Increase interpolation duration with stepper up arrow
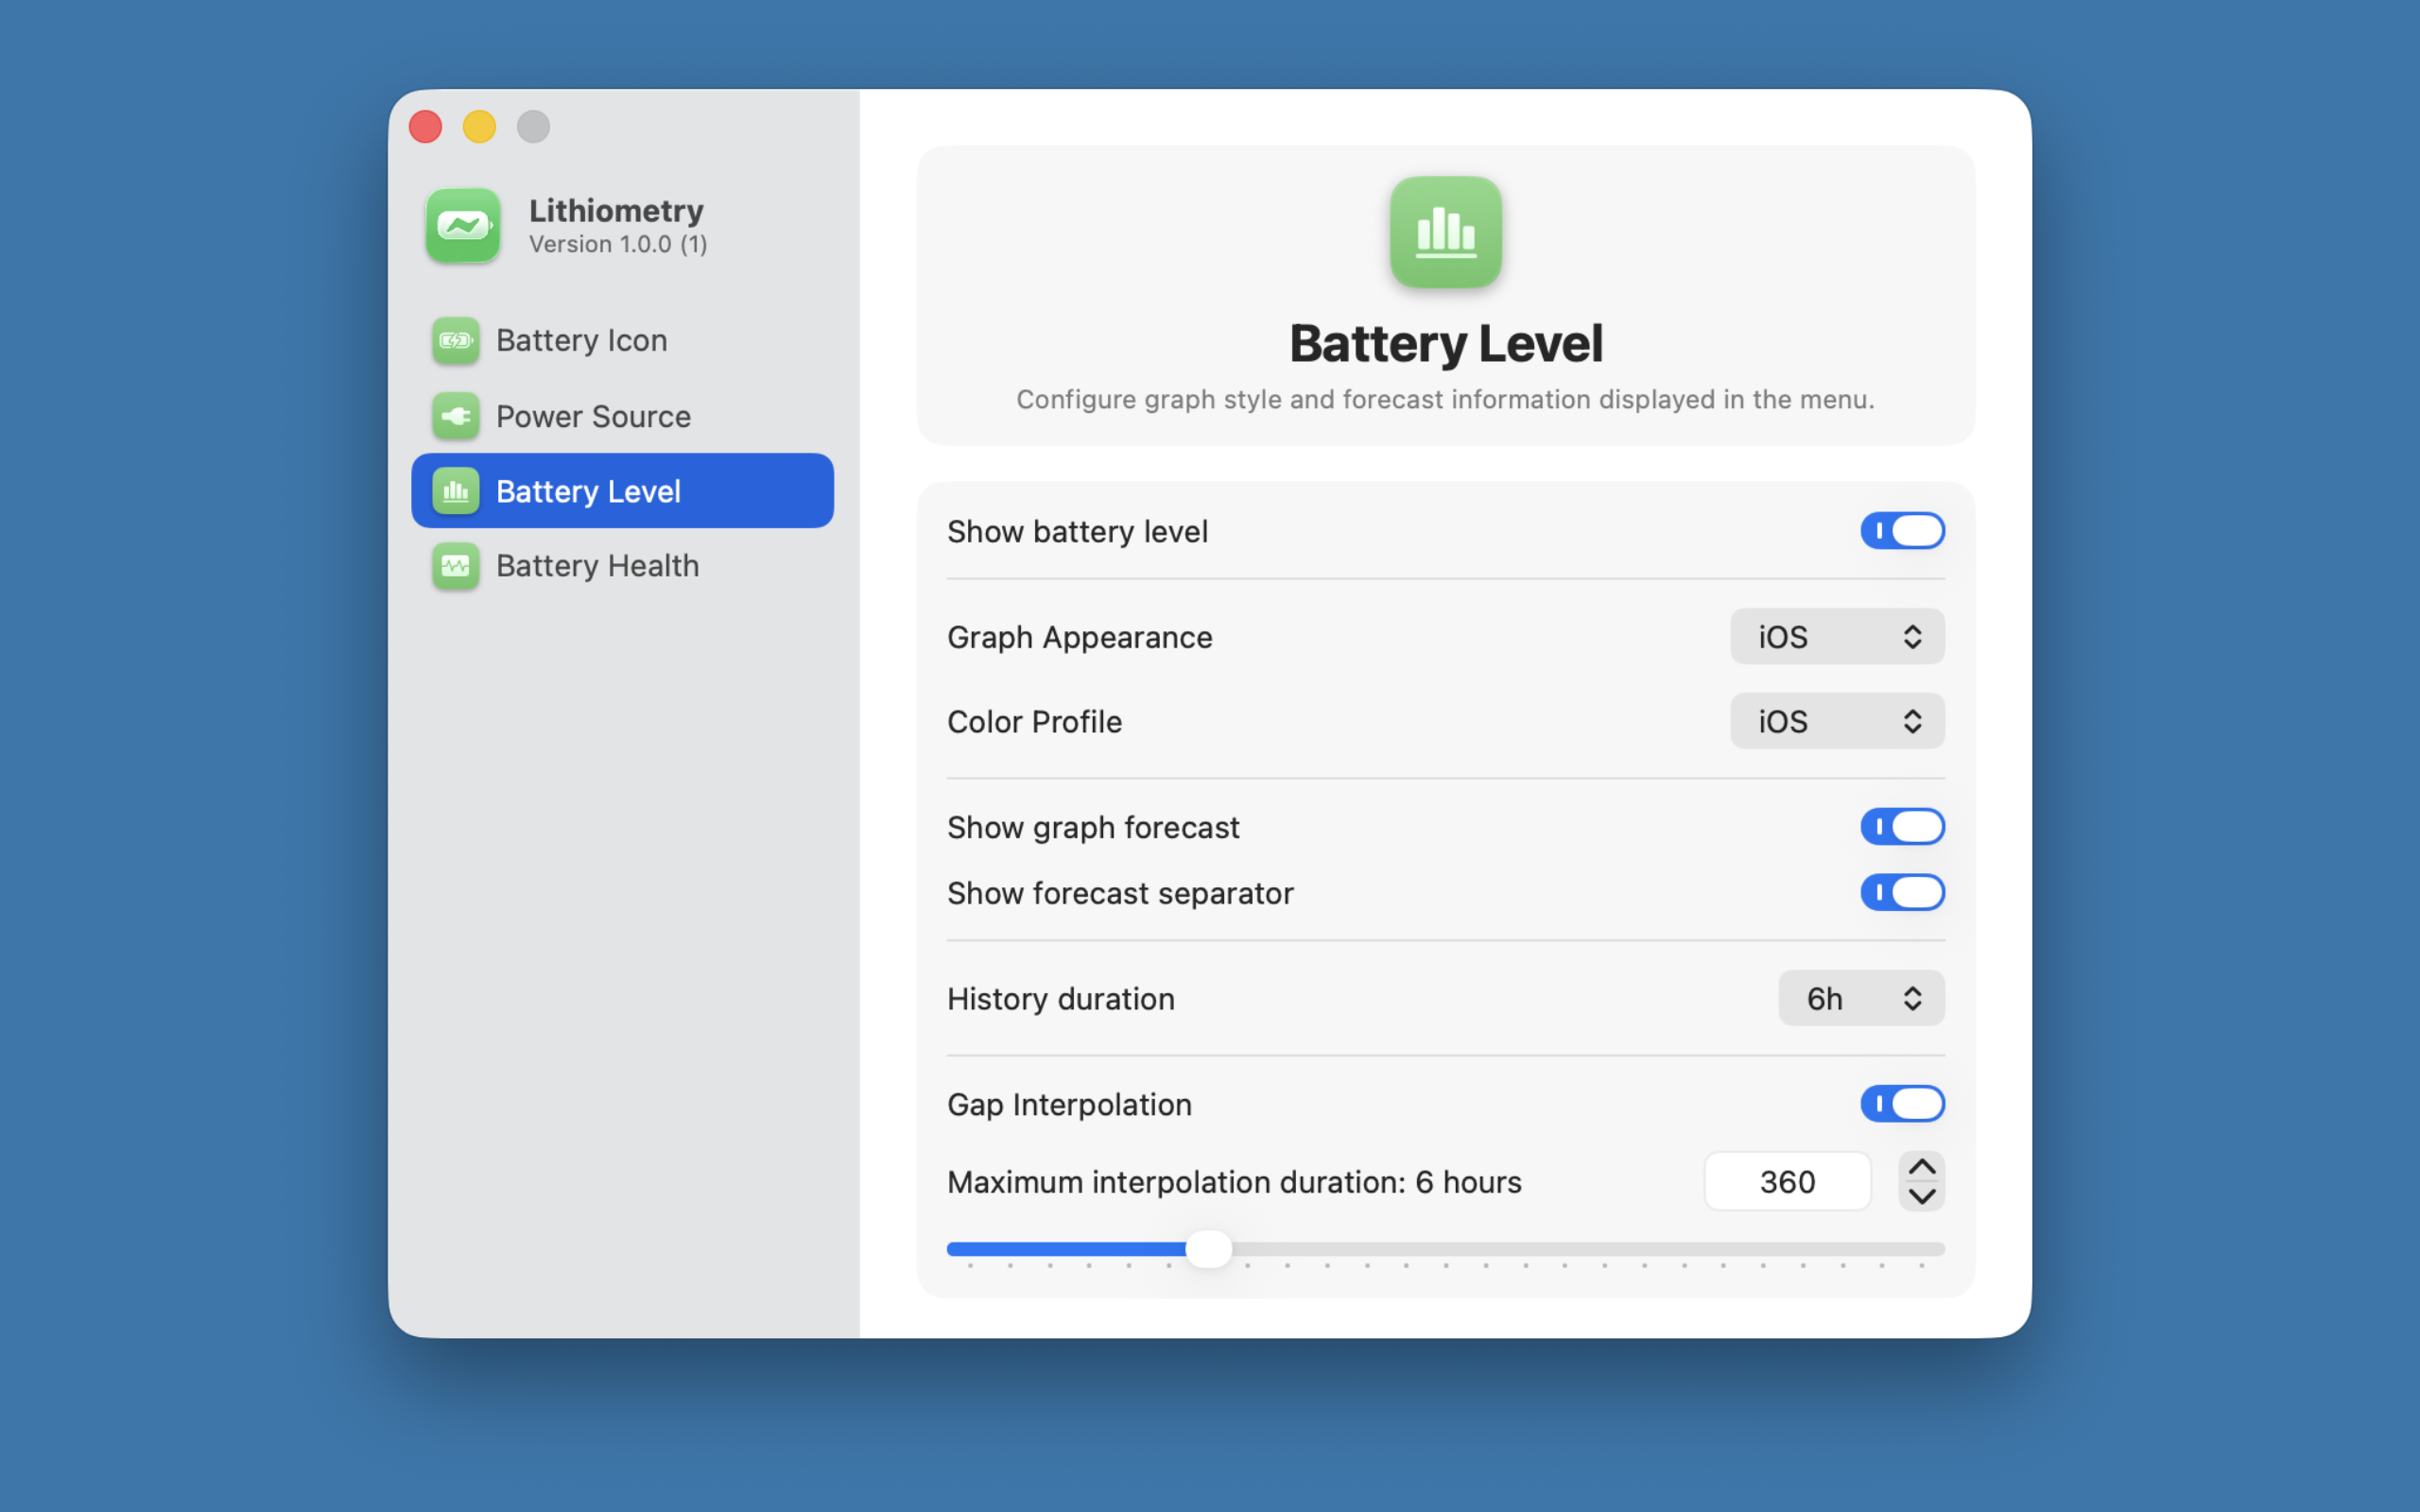 pyautogui.click(x=1922, y=1167)
